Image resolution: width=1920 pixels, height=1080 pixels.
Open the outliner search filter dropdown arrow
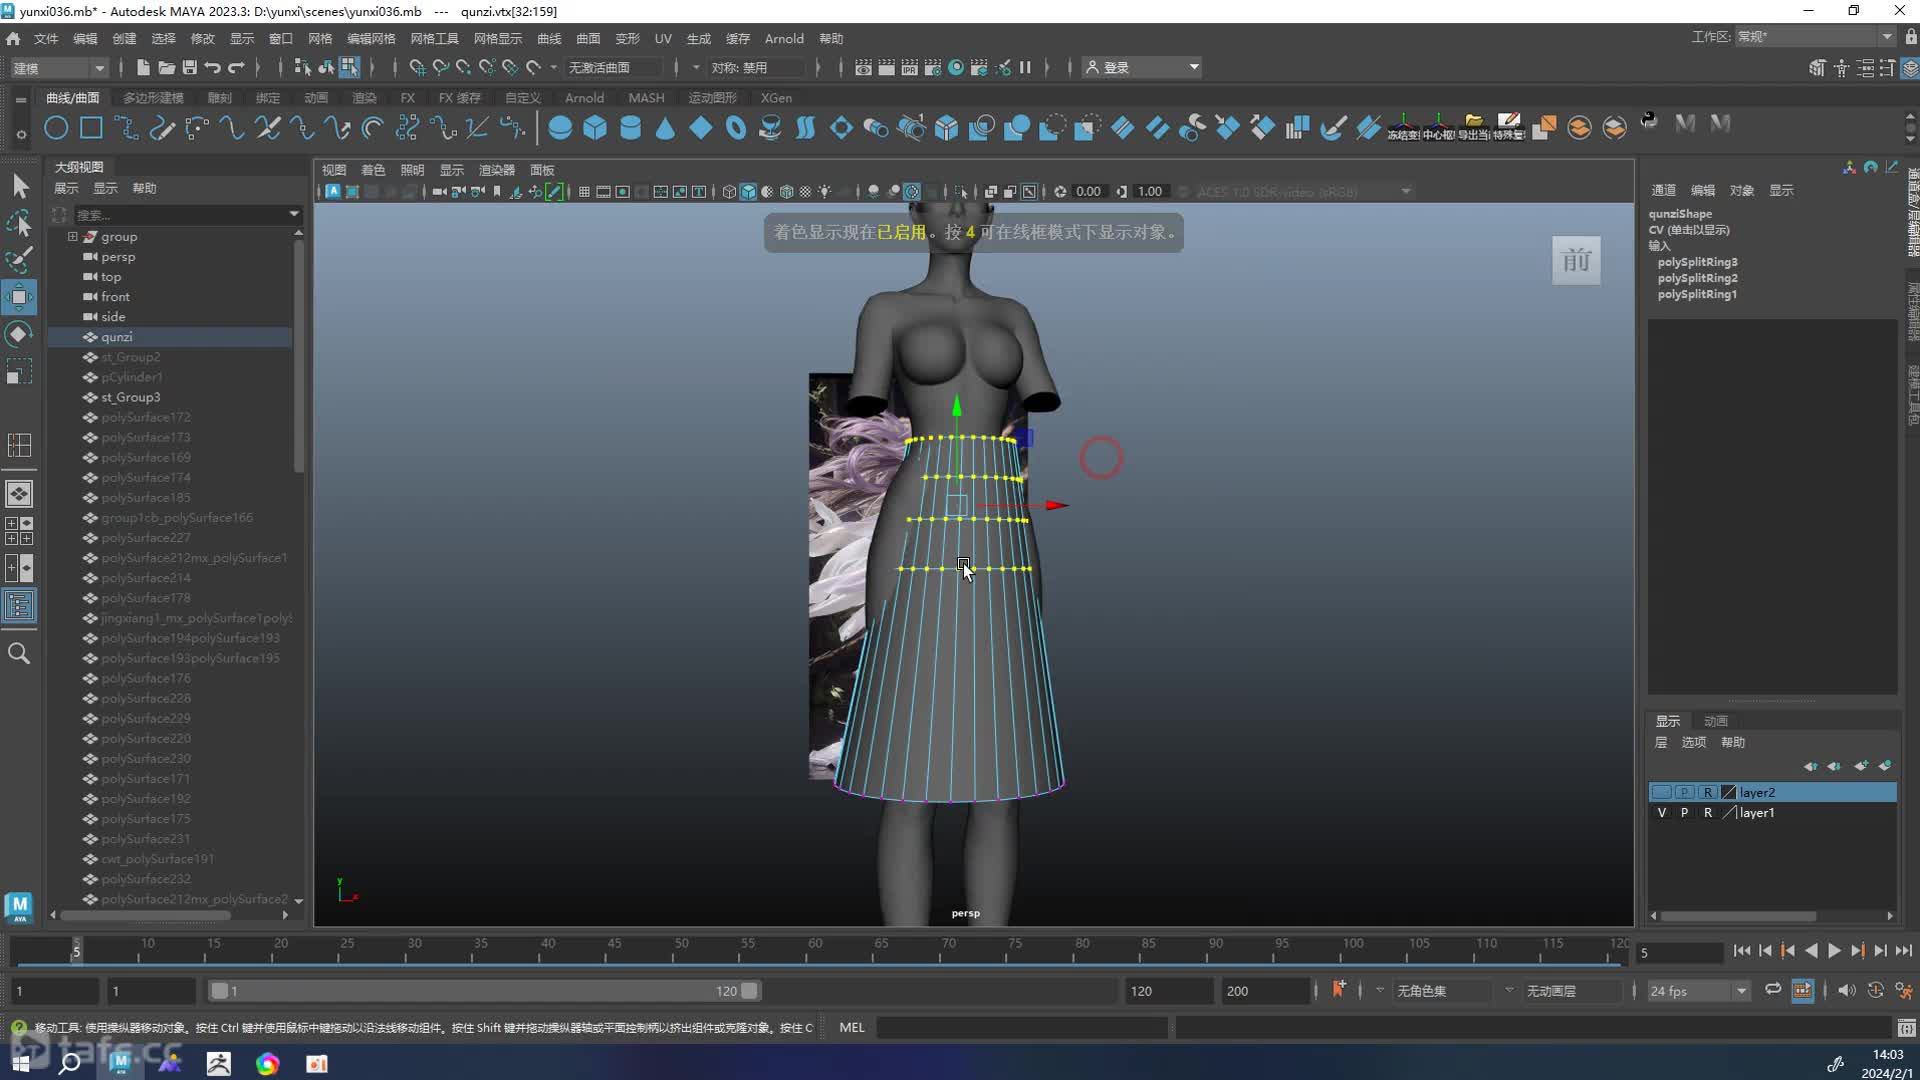tap(293, 214)
